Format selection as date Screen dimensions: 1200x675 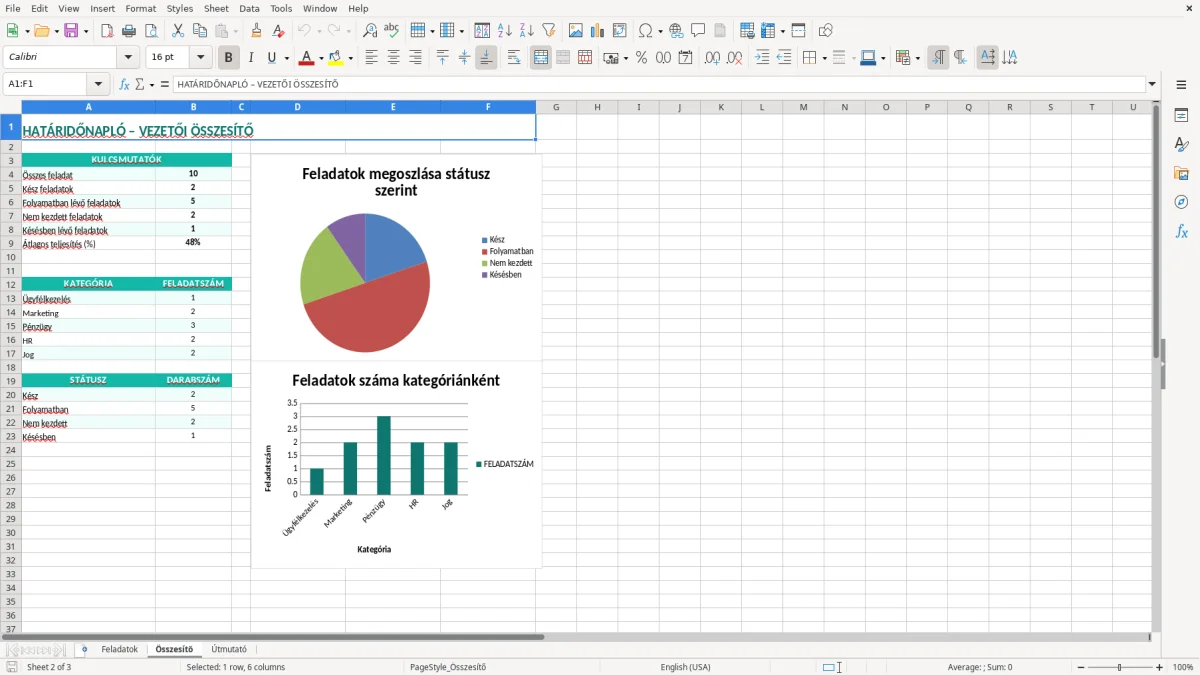(685, 58)
